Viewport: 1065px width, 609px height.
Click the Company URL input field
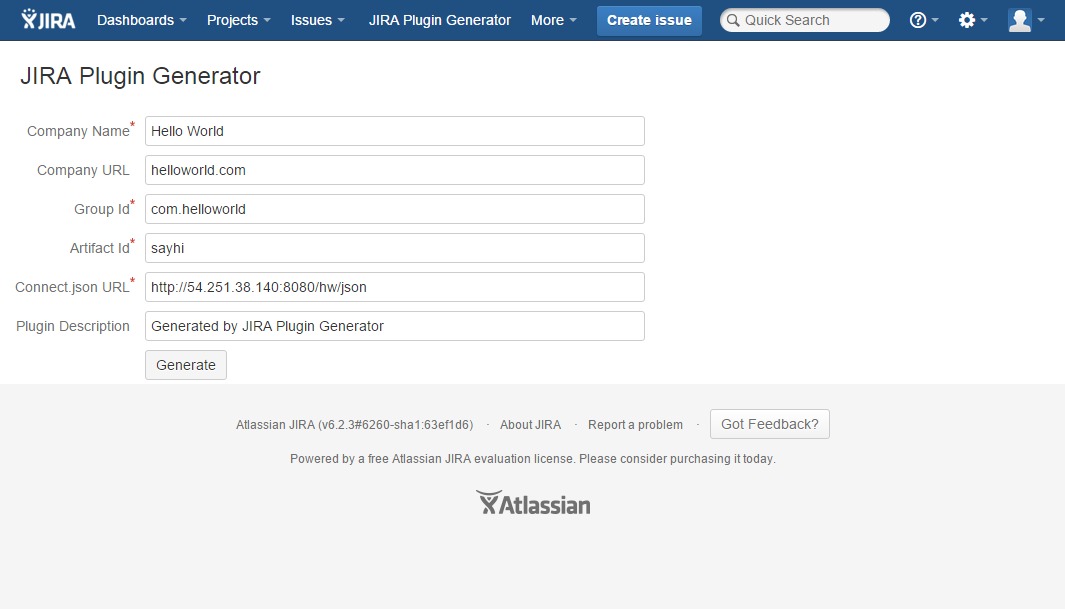pos(395,170)
